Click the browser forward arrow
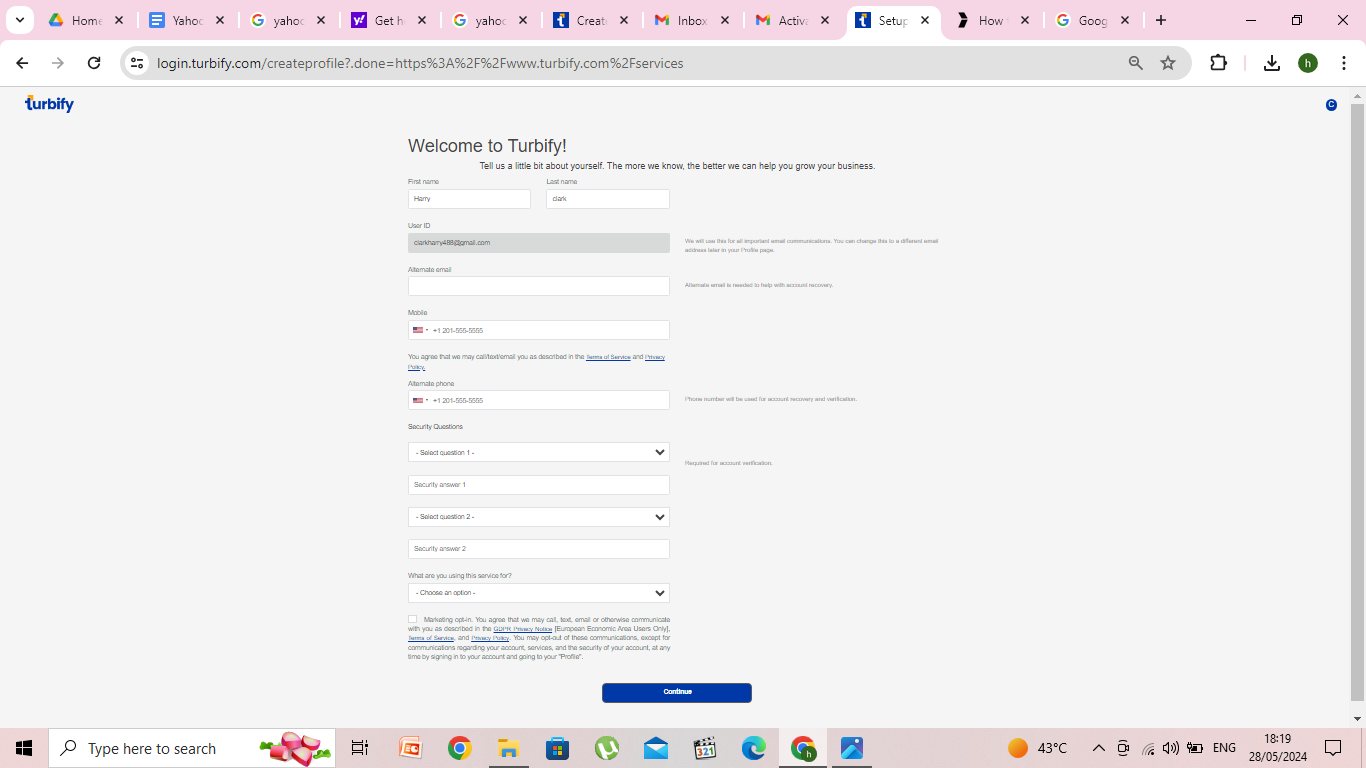This screenshot has width=1366, height=768. click(x=58, y=63)
